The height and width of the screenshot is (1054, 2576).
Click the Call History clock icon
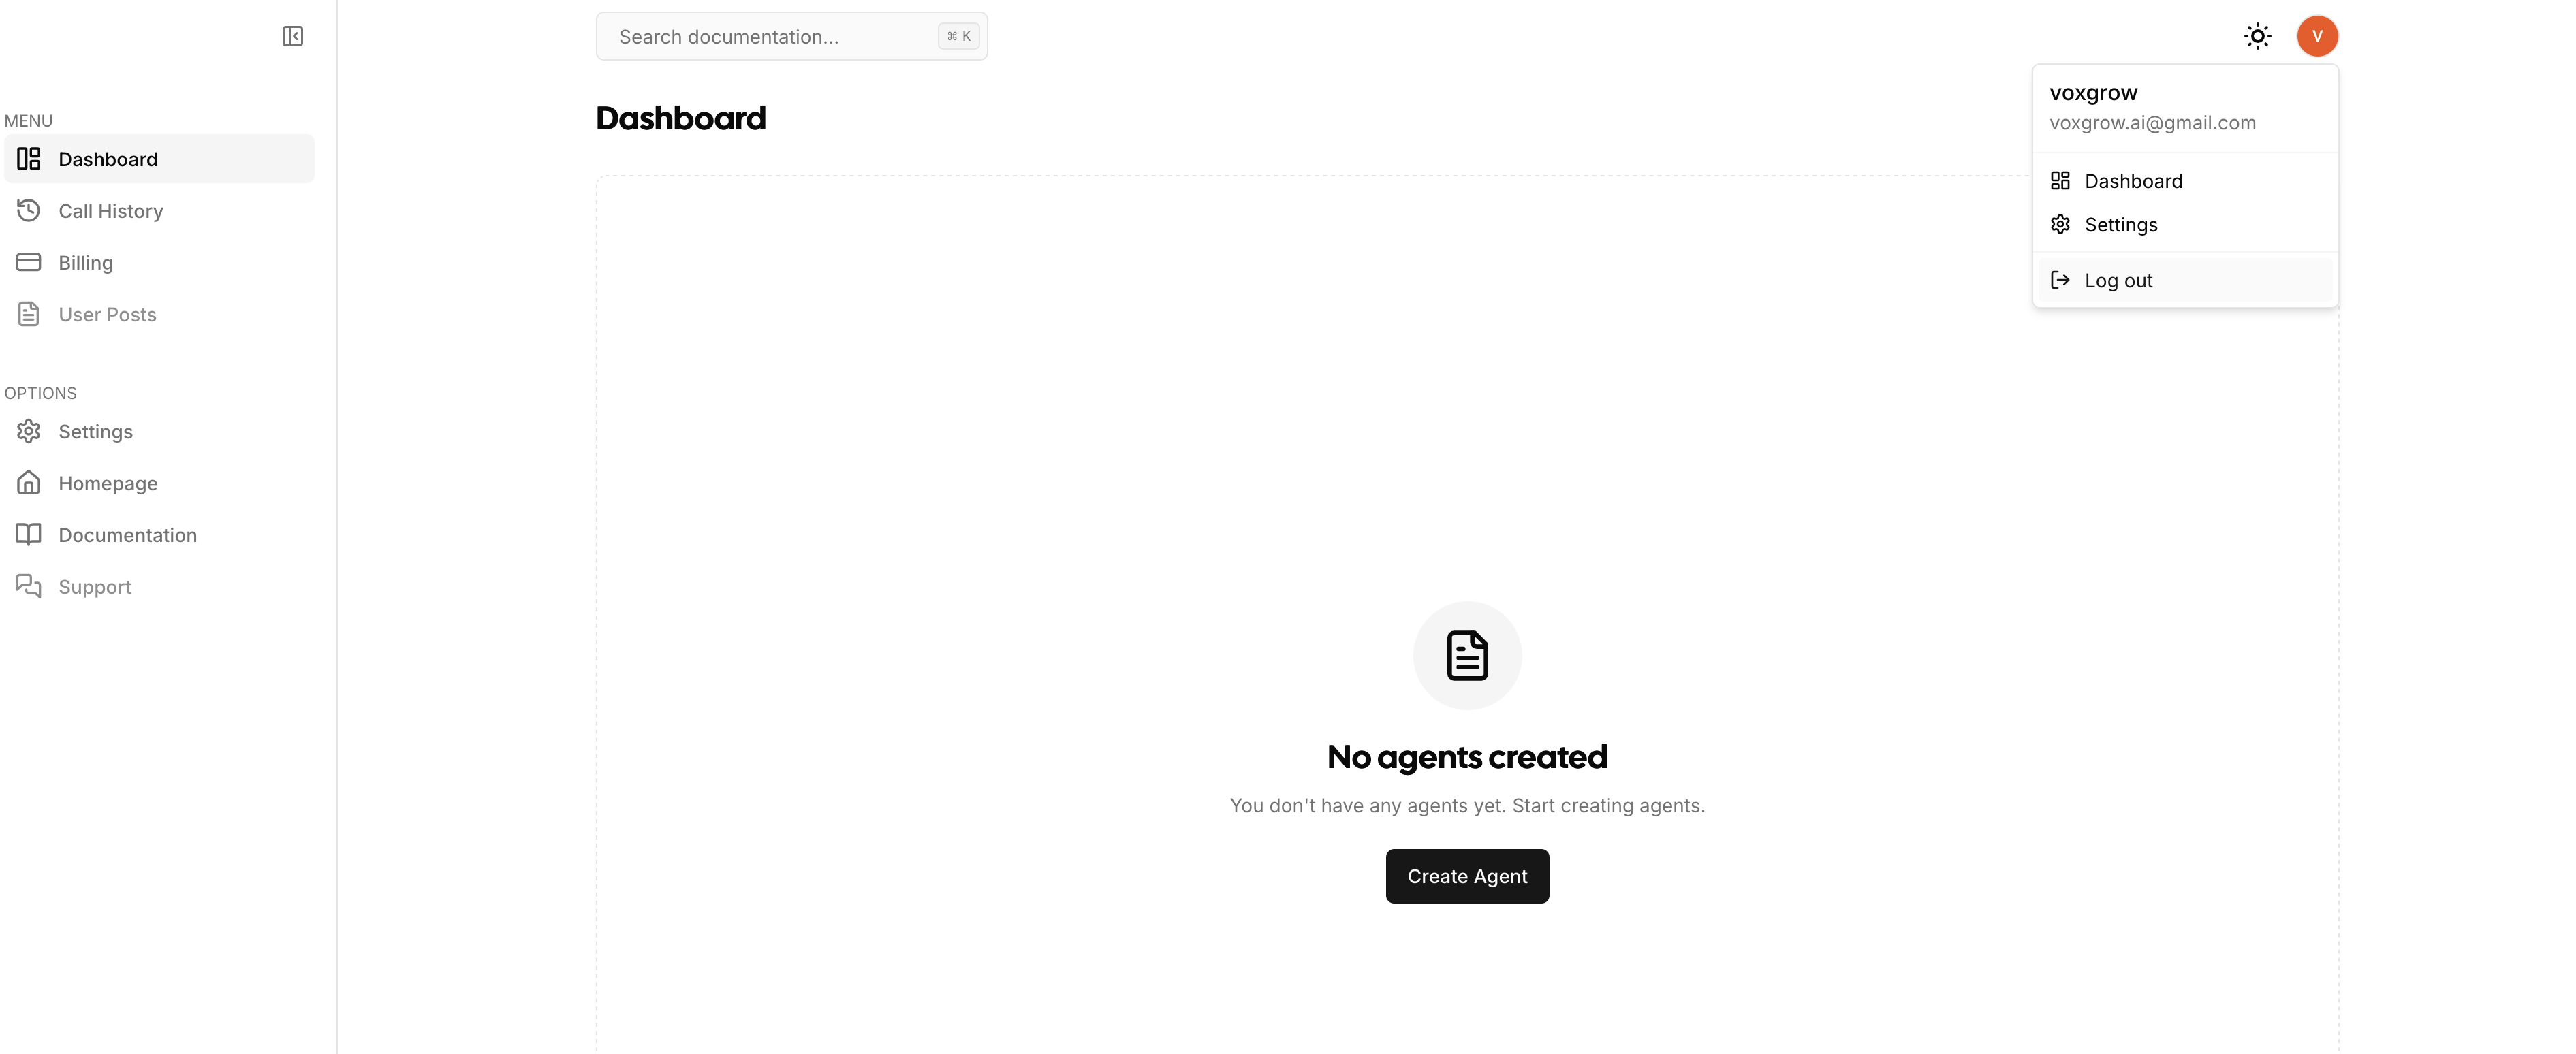point(29,210)
